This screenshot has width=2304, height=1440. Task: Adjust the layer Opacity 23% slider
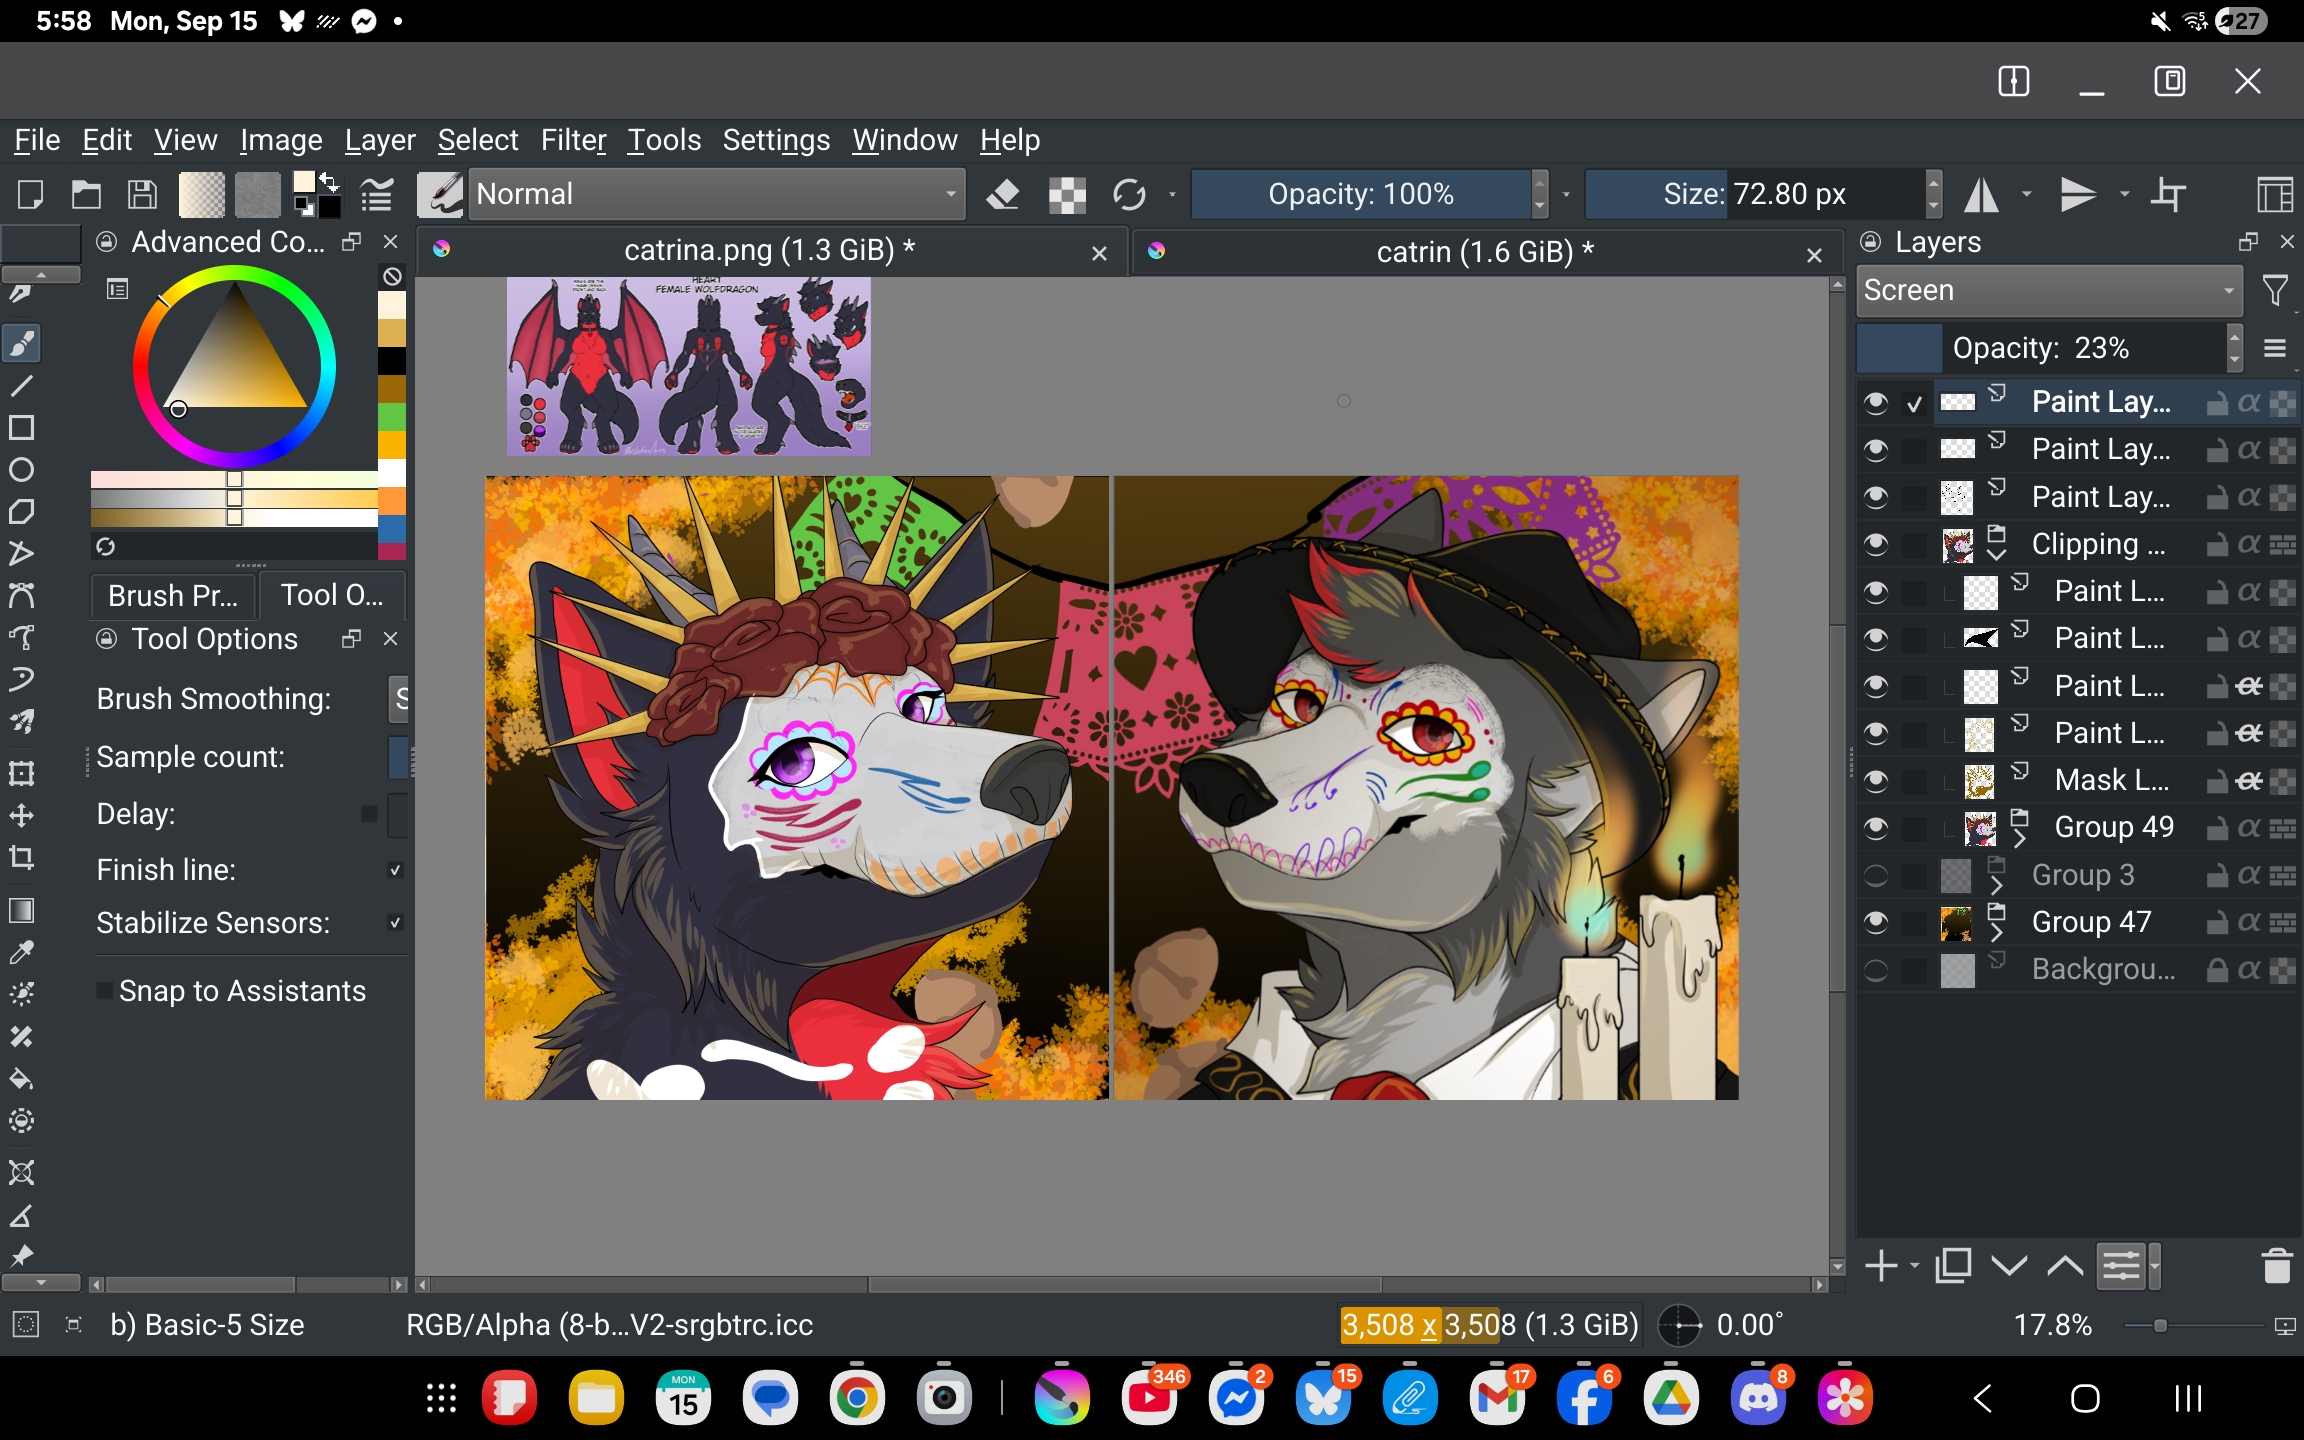pos(2040,348)
